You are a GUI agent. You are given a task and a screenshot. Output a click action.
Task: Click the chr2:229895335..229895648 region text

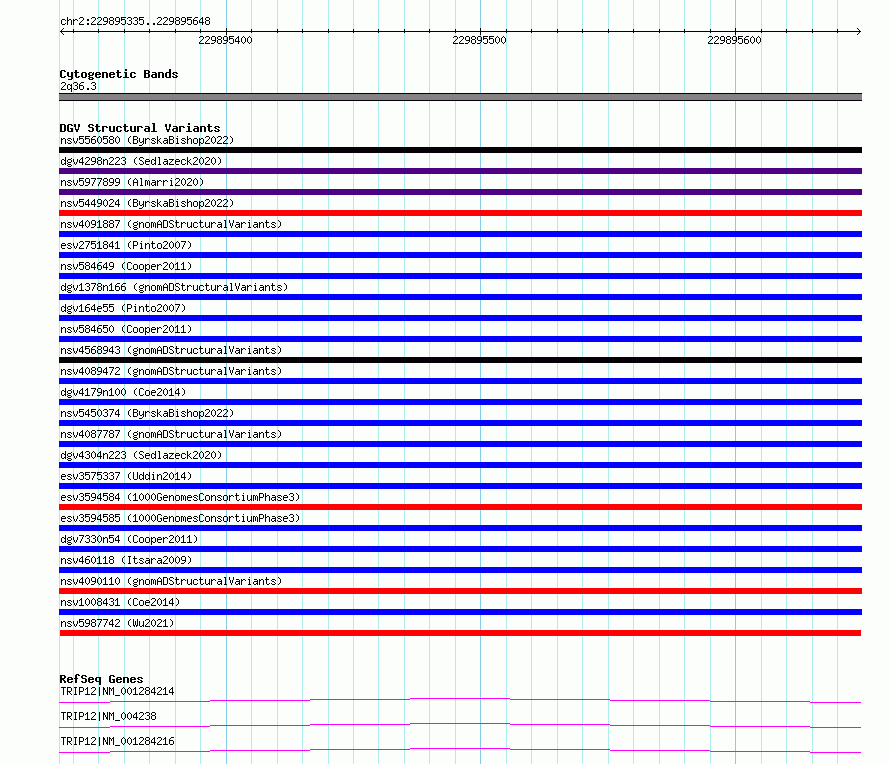tap(135, 21)
